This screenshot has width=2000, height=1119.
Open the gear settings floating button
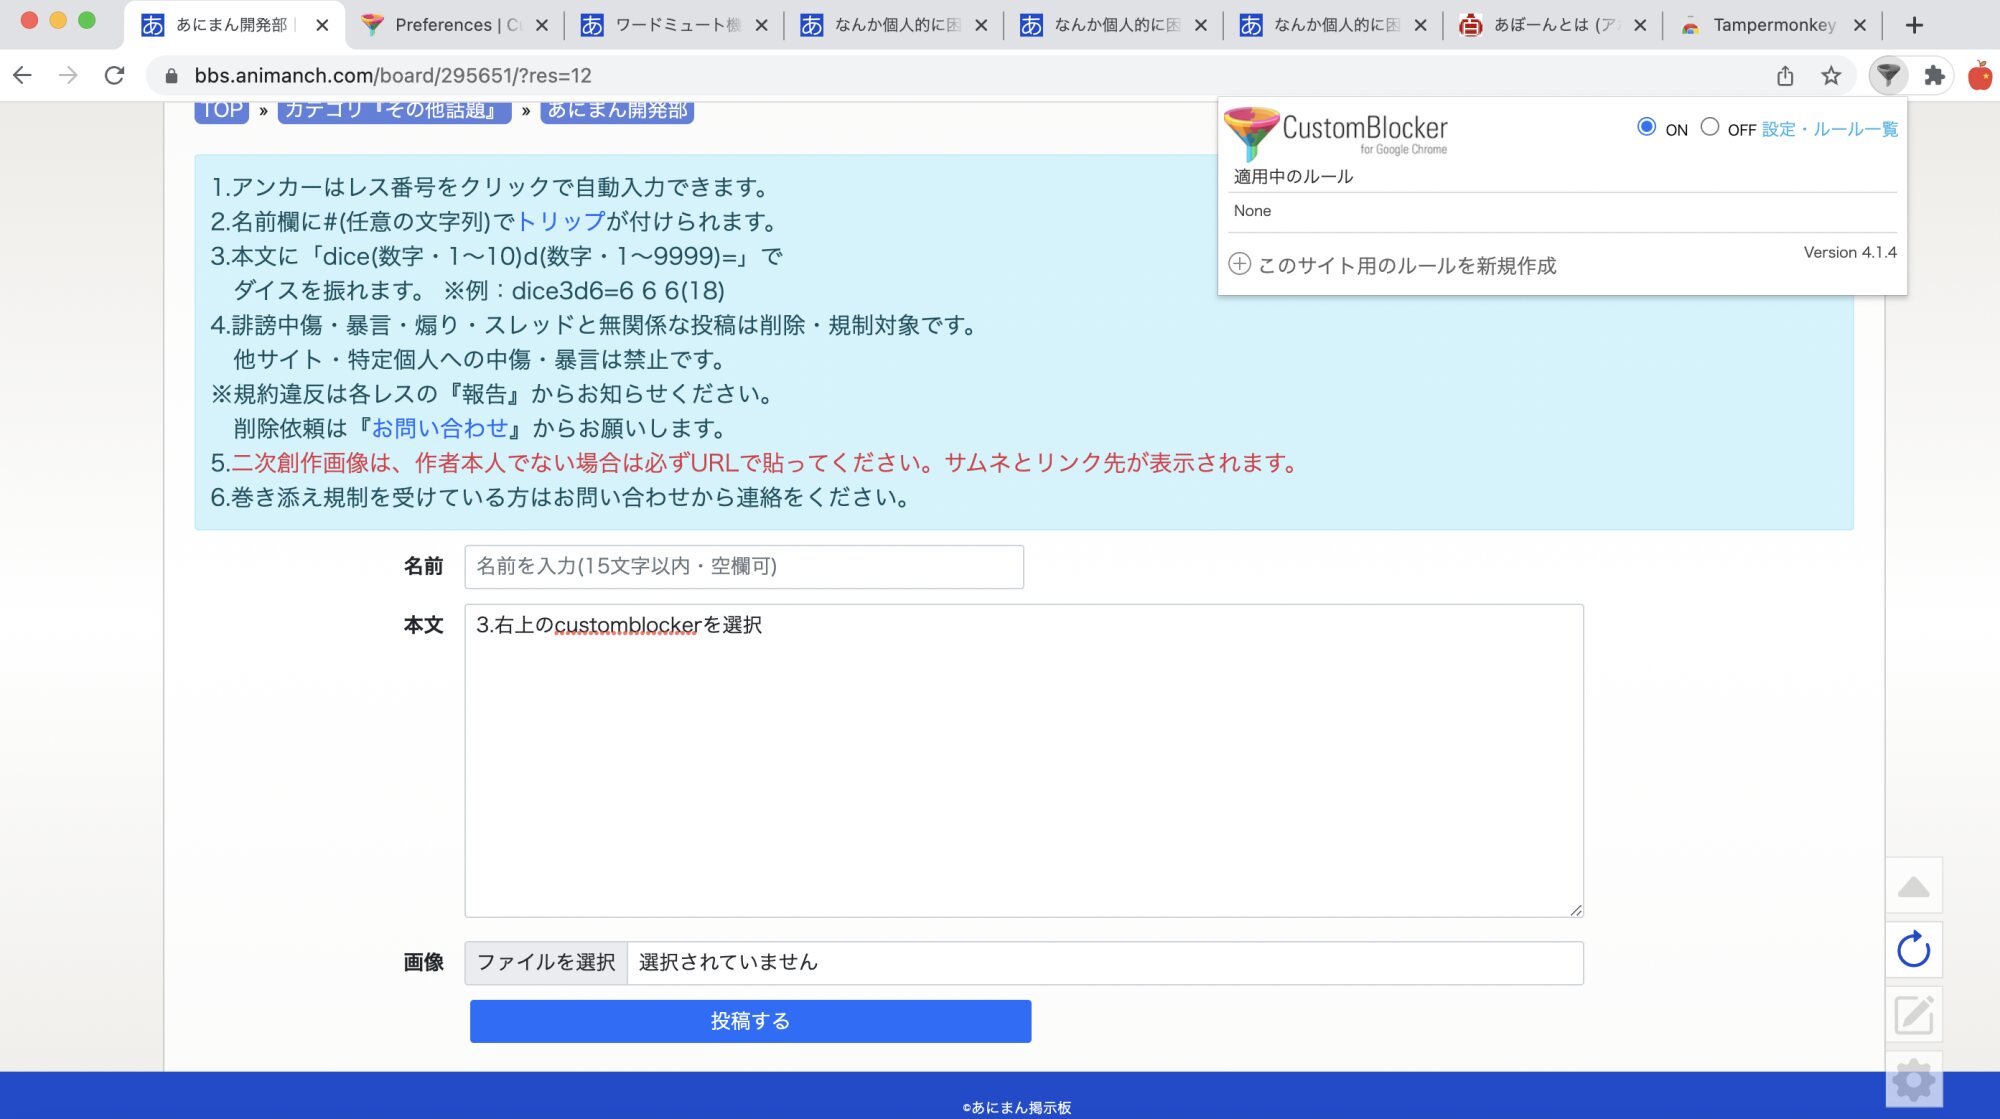coord(1913,1080)
